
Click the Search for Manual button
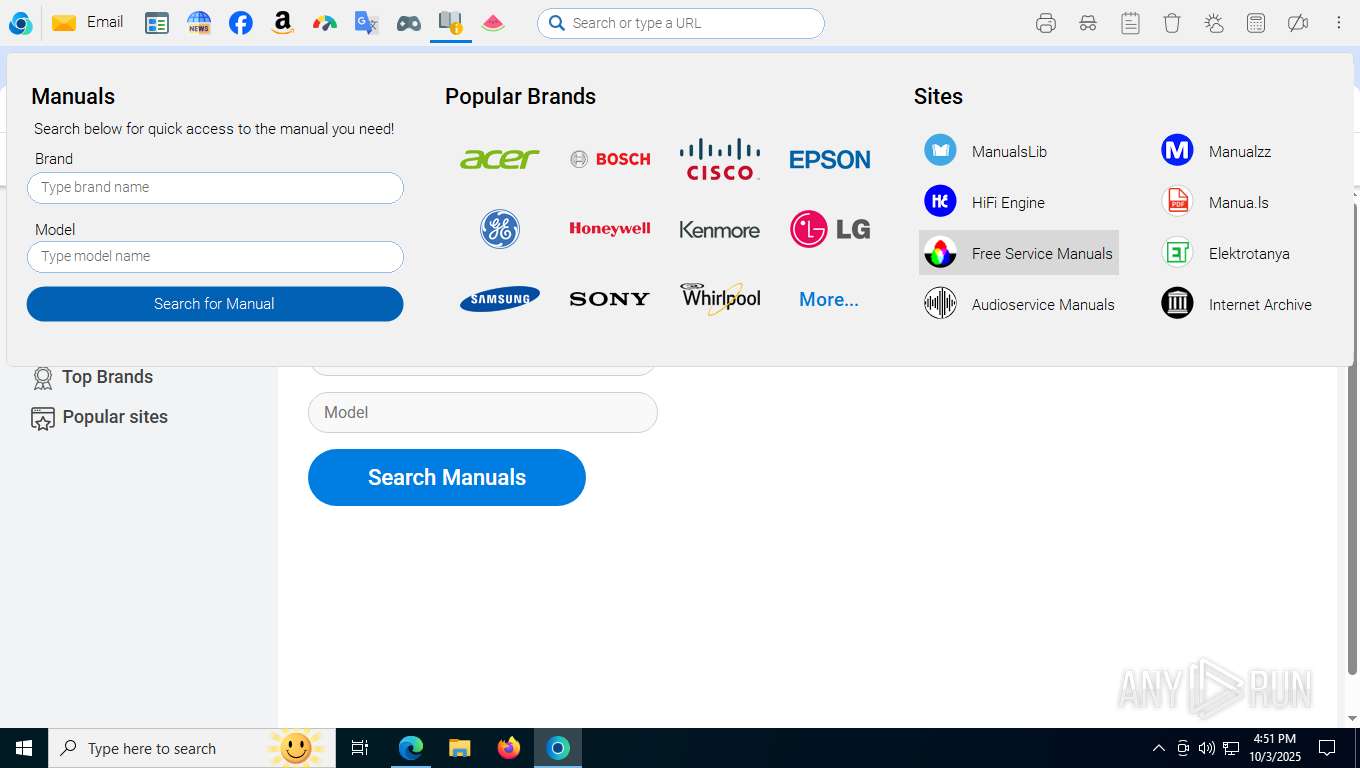tap(215, 304)
